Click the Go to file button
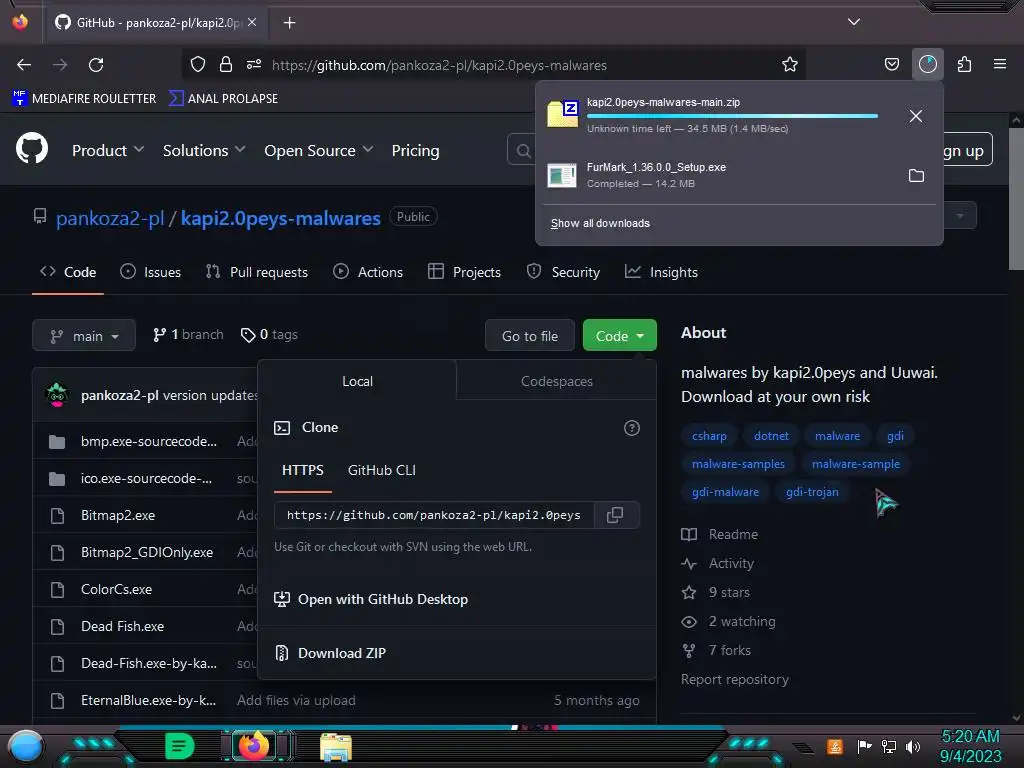1024x768 pixels. [x=530, y=335]
